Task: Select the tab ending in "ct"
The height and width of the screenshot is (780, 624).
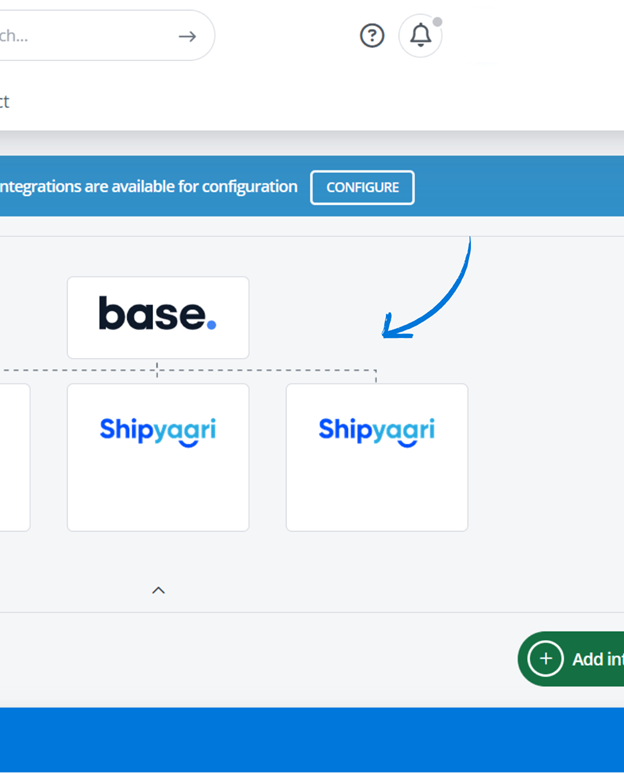Action: 4,101
